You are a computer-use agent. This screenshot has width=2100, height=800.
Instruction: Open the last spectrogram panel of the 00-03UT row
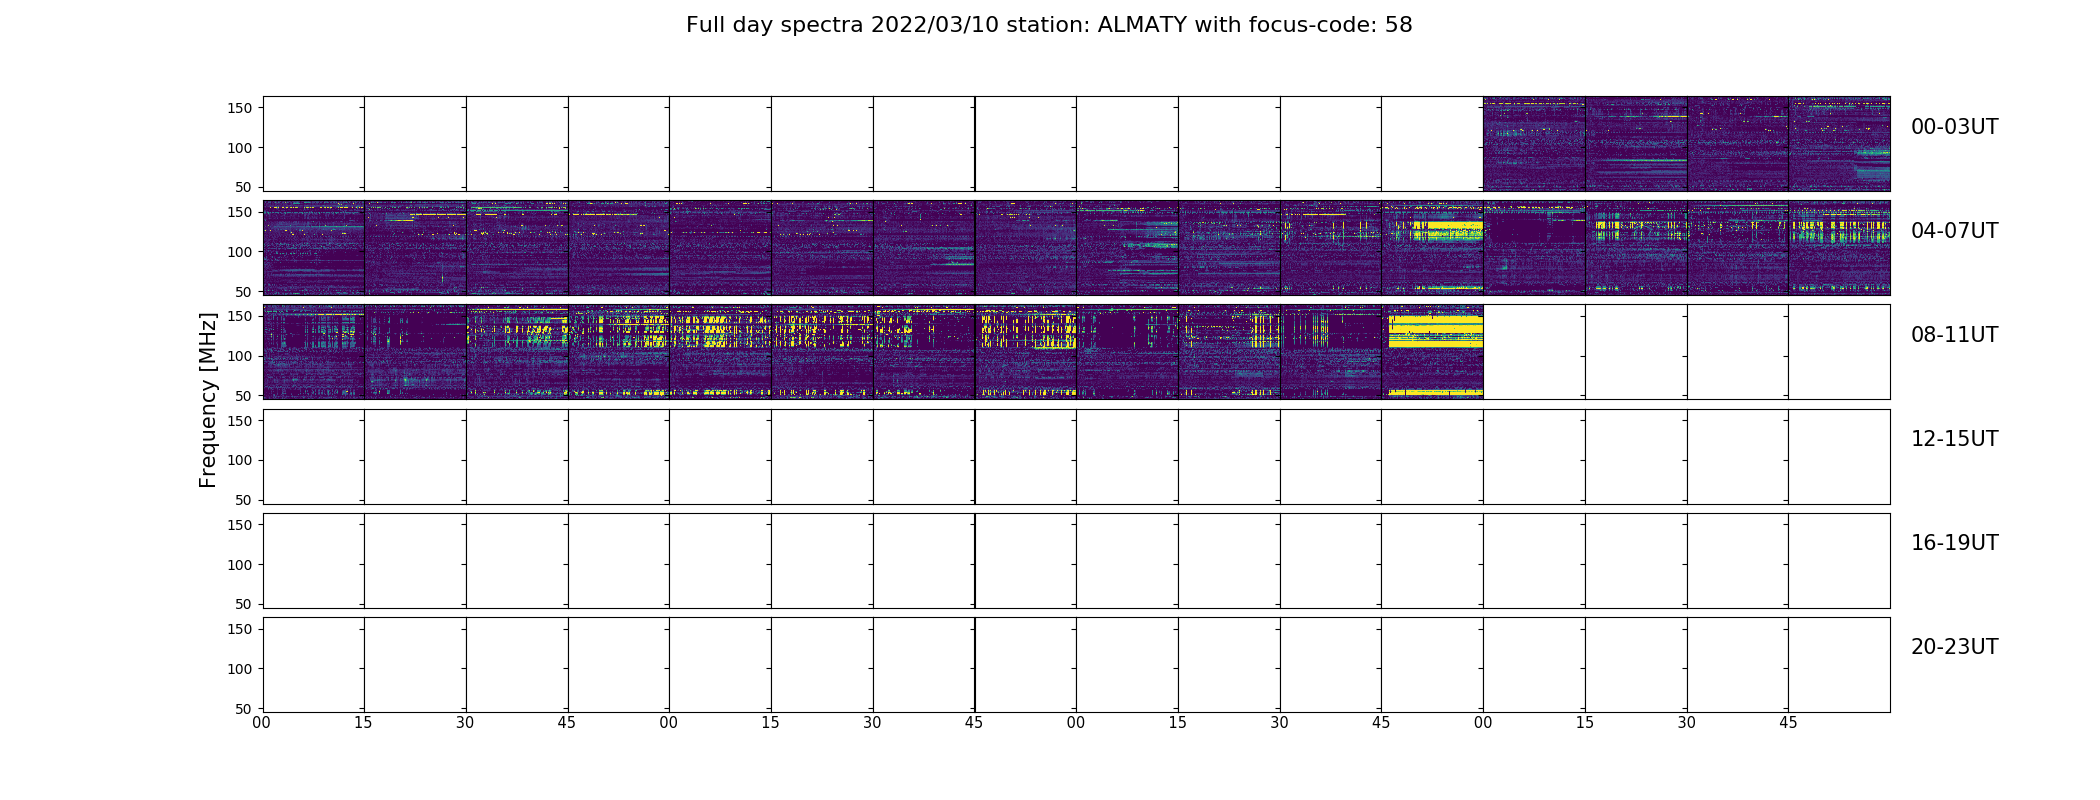pyautogui.click(x=1839, y=144)
